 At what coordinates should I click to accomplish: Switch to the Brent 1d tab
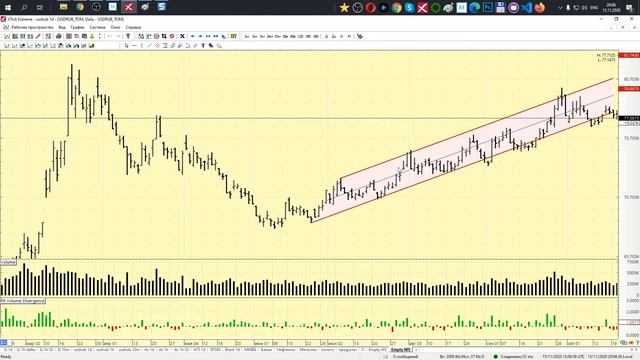point(232,350)
